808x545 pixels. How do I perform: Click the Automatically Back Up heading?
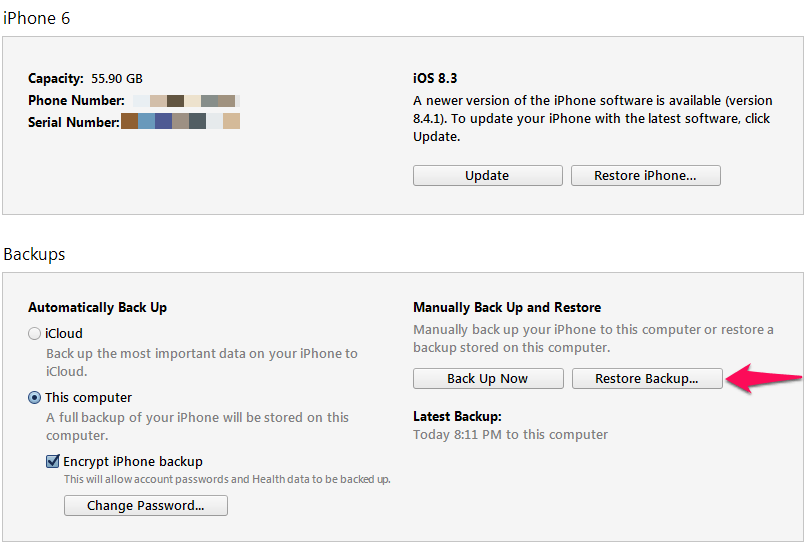click(x=97, y=308)
